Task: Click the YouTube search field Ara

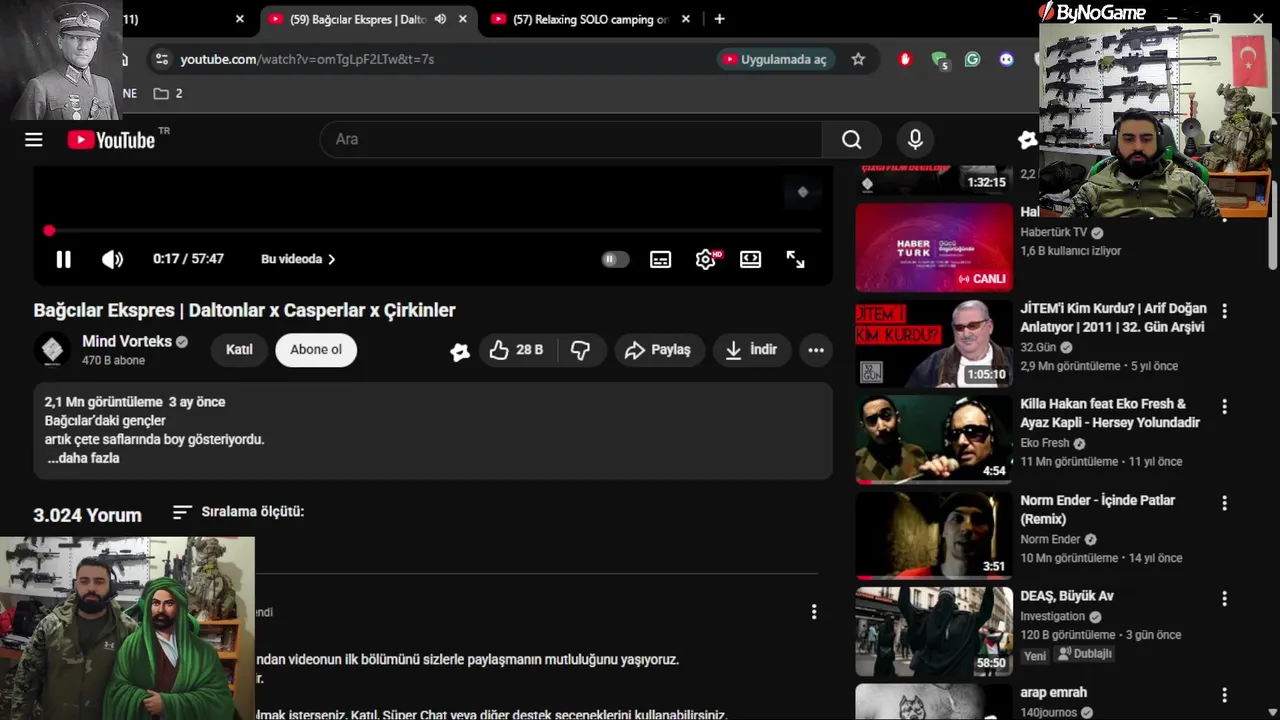Action: [x=571, y=140]
